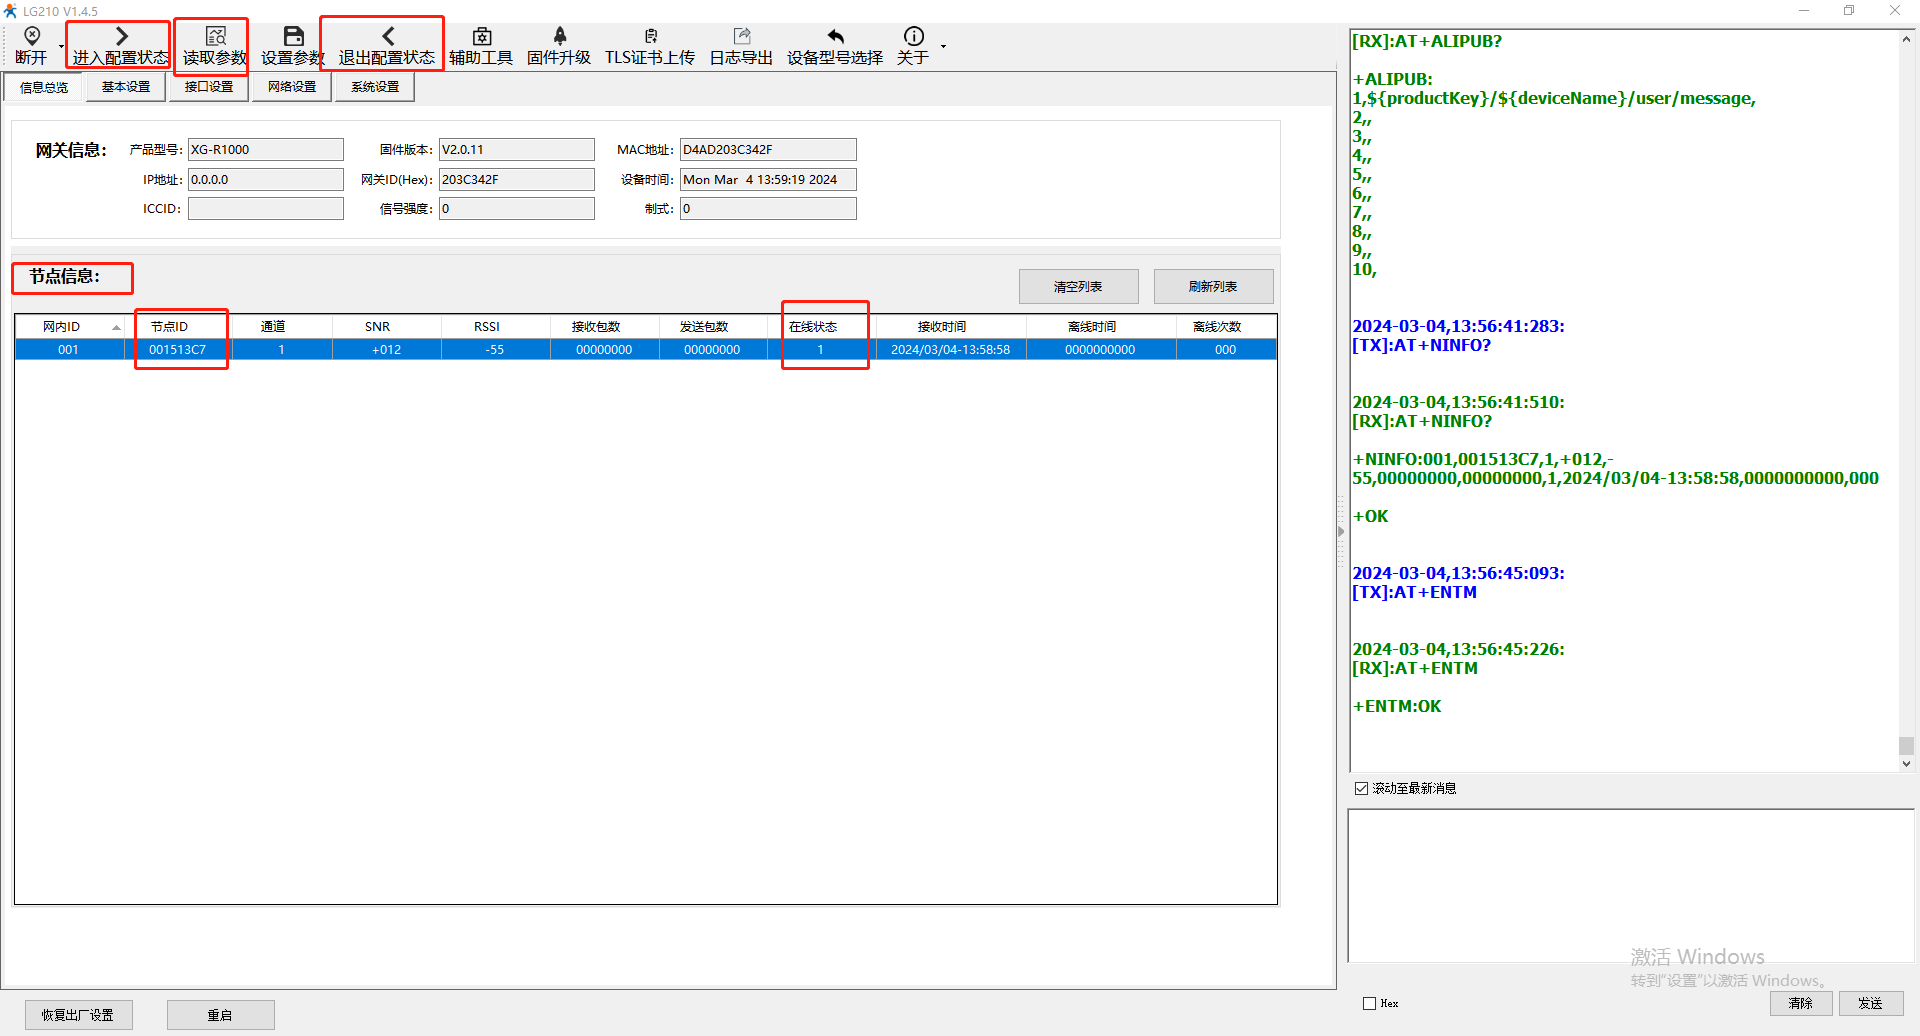
Task: Click 清除 clear button
Action: coord(1801,1003)
